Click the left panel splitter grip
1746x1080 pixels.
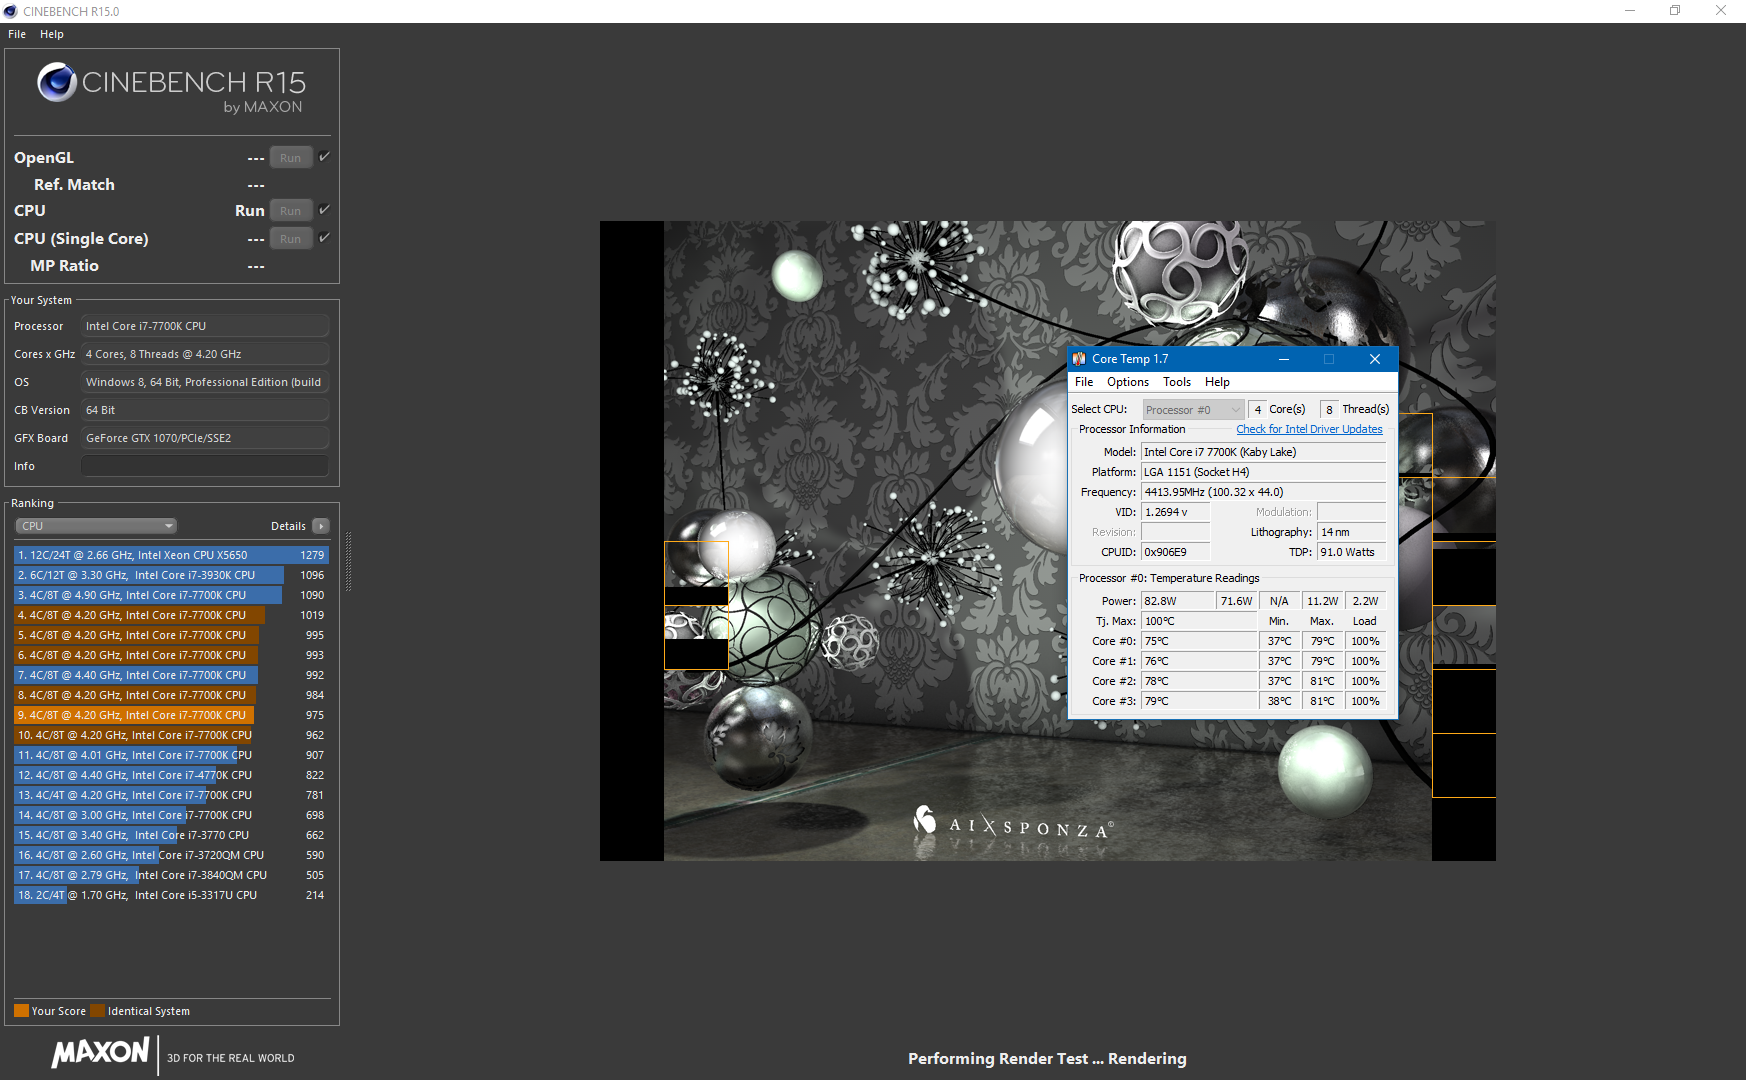click(x=348, y=562)
